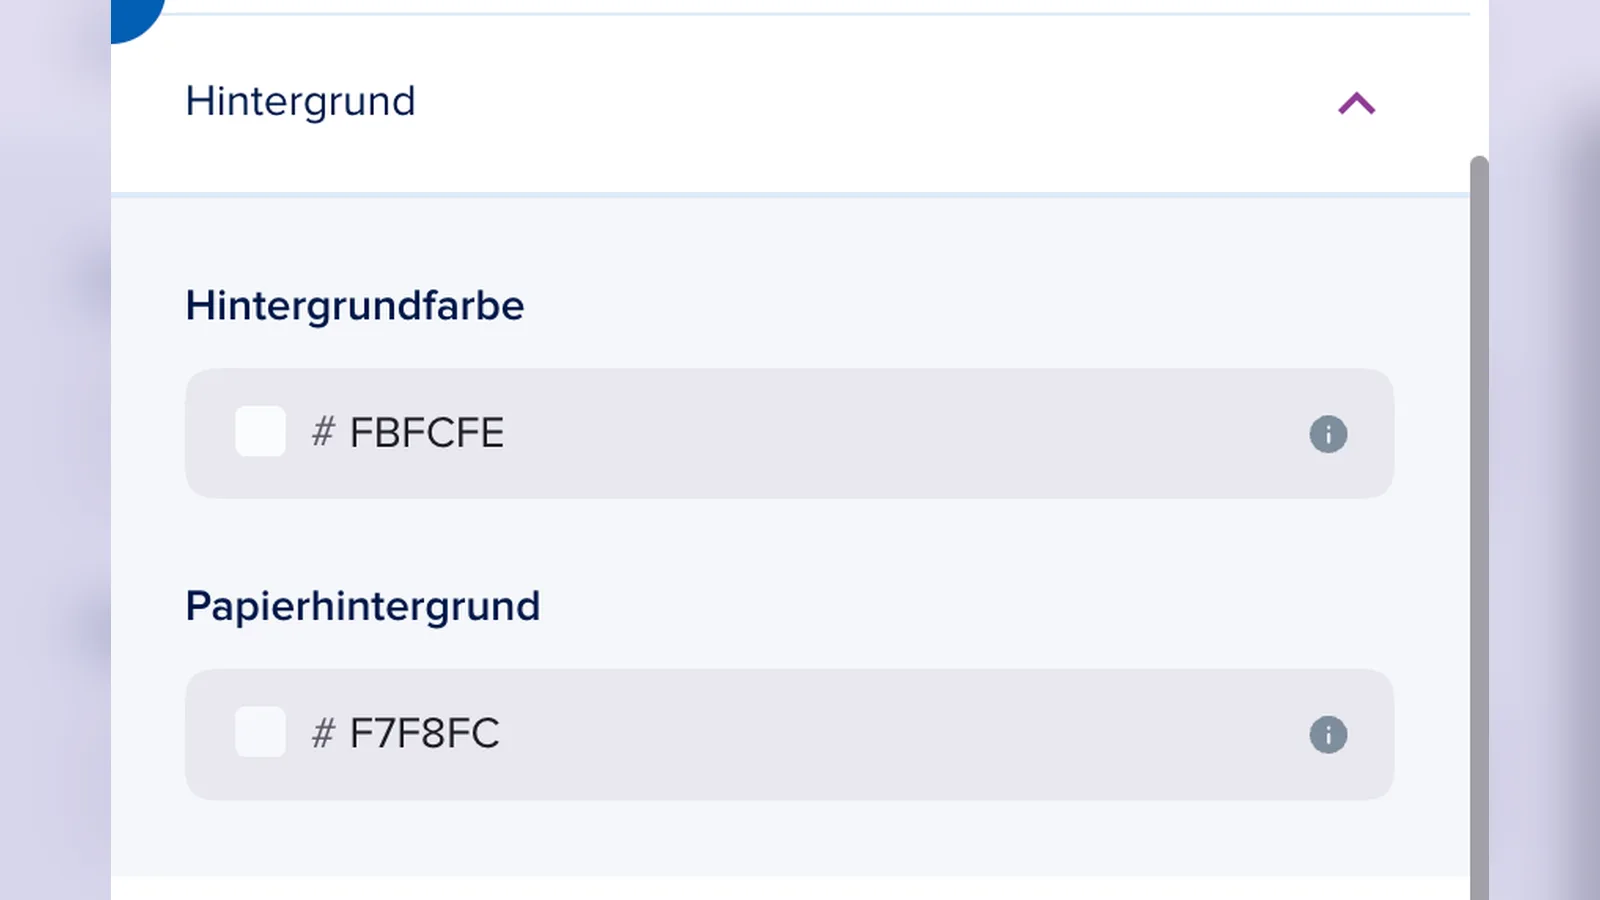Open the info icon for Papierhintergrund
The height and width of the screenshot is (900, 1600).
1328,735
